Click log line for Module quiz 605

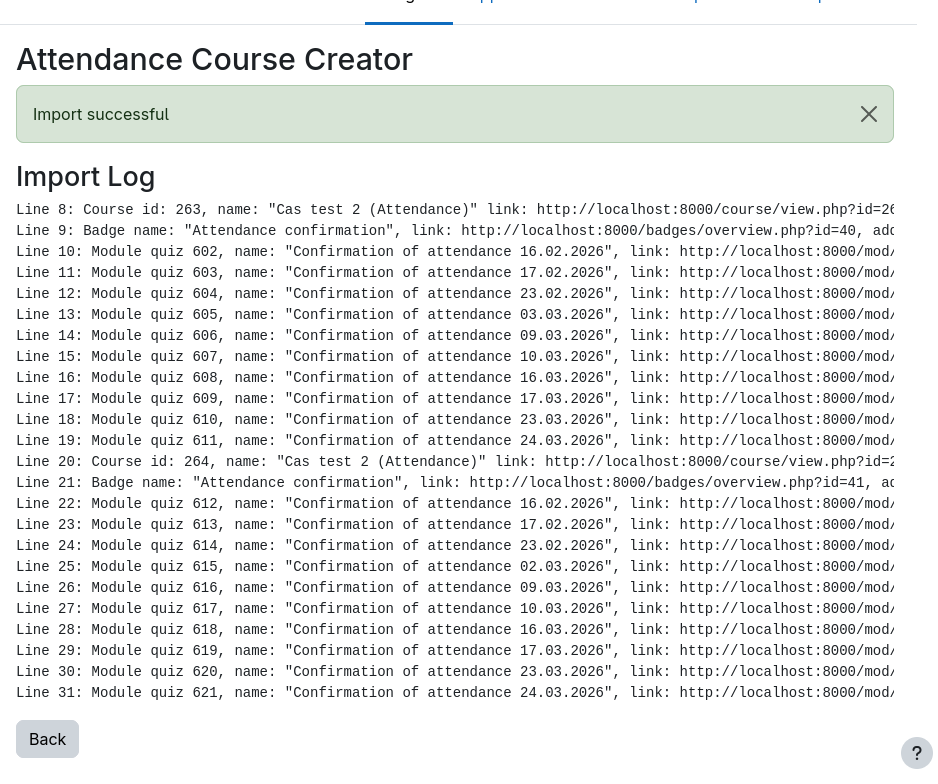pyautogui.click(x=455, y=314)
